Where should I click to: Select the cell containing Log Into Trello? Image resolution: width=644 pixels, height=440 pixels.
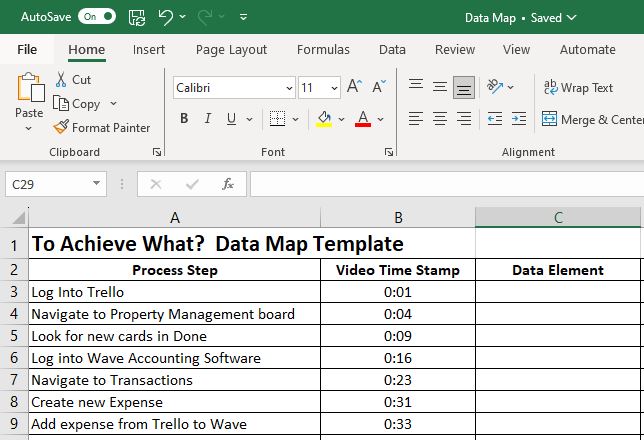174,292
